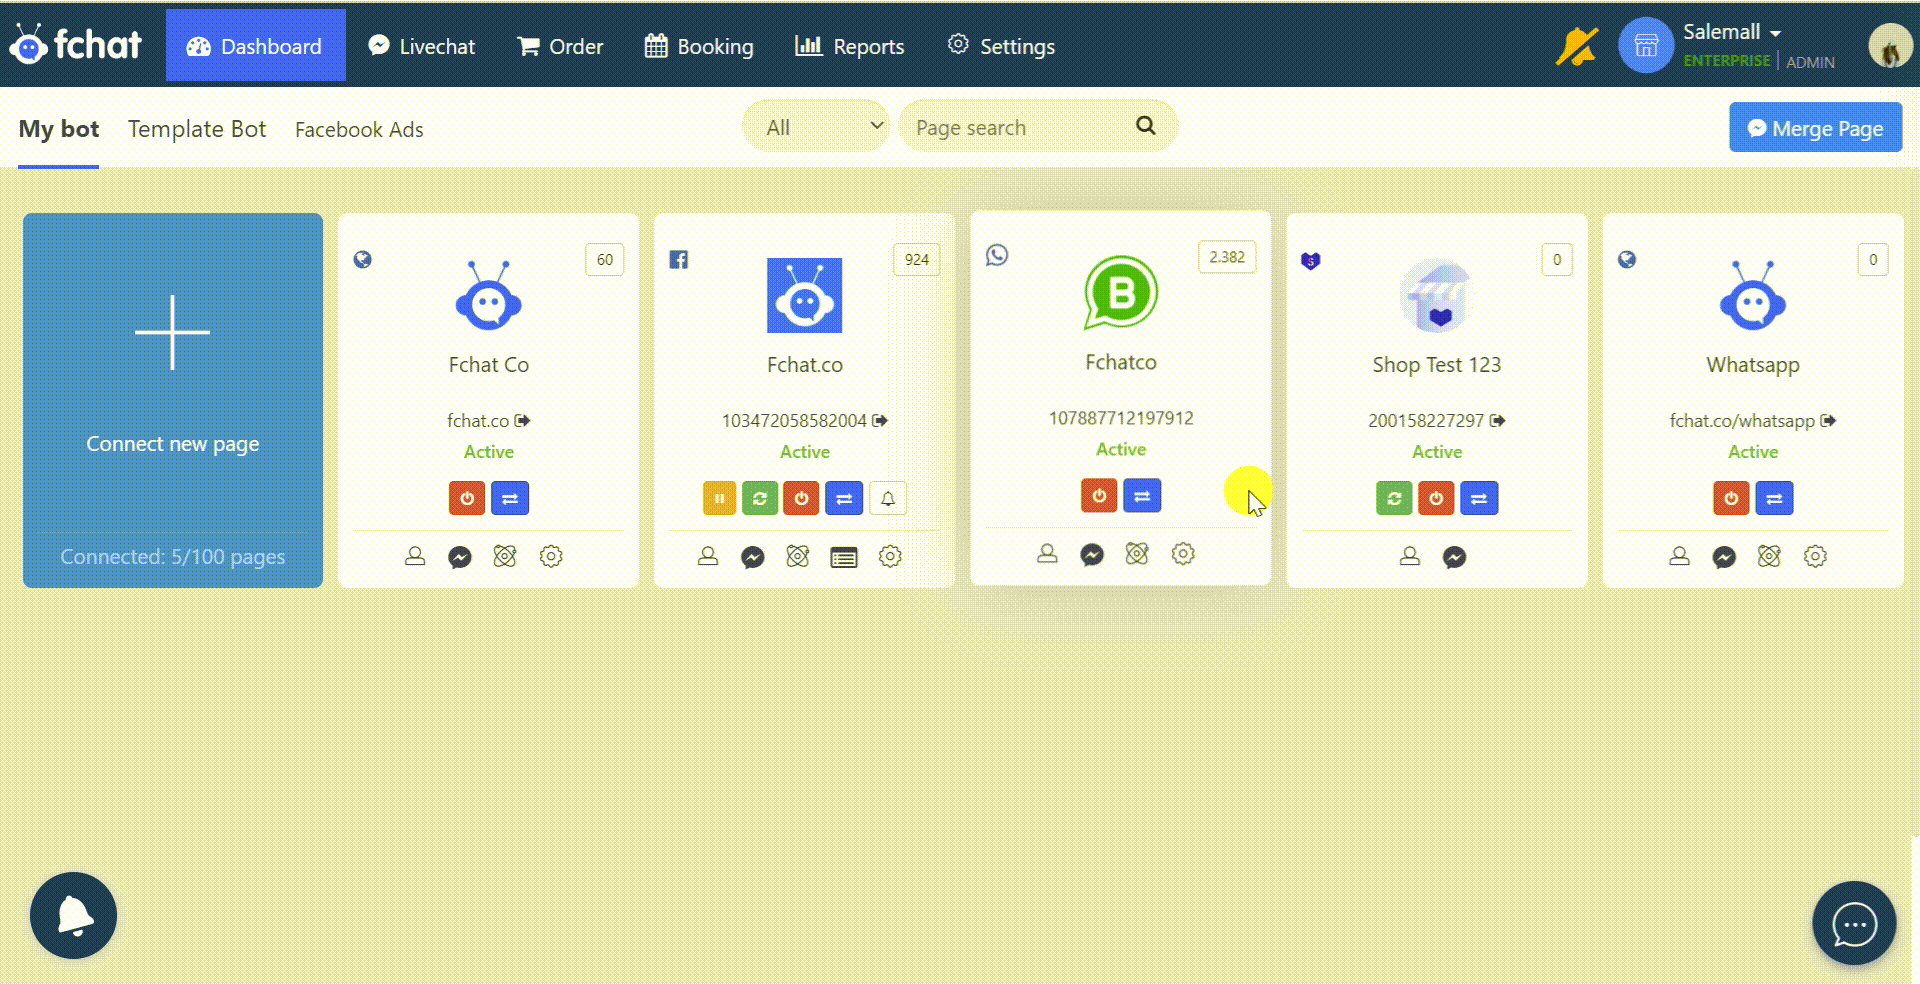Open the atom automation icon on Whatsapp card
This screenshot has height=984, width=1920.
[1769, 556]
